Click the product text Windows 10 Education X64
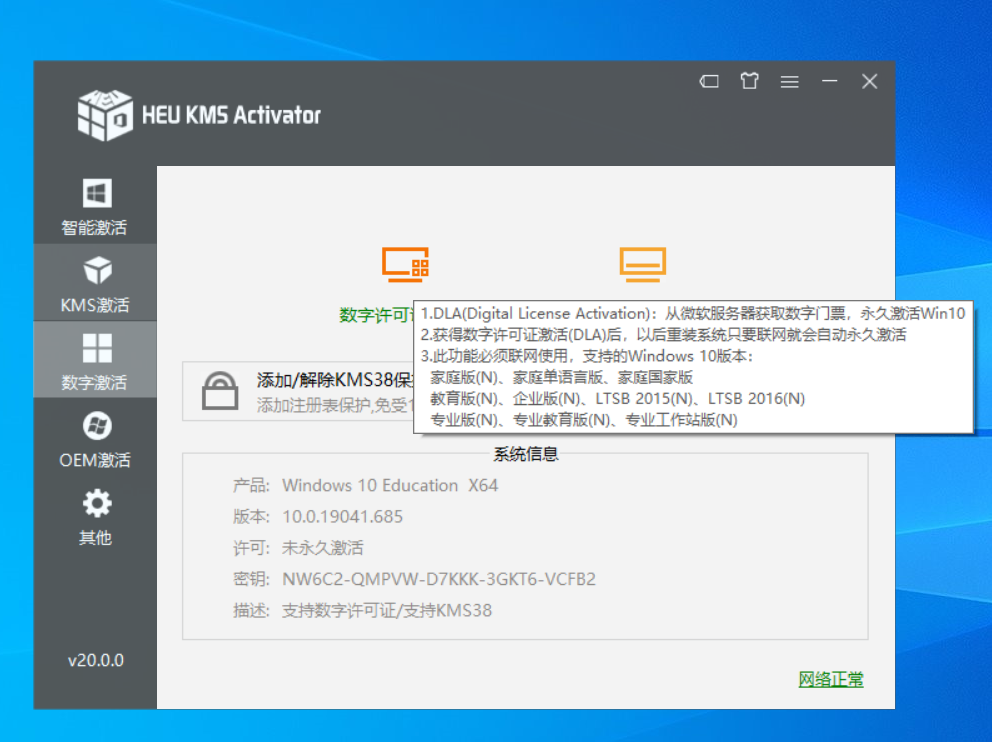 [x=390, y=486]
